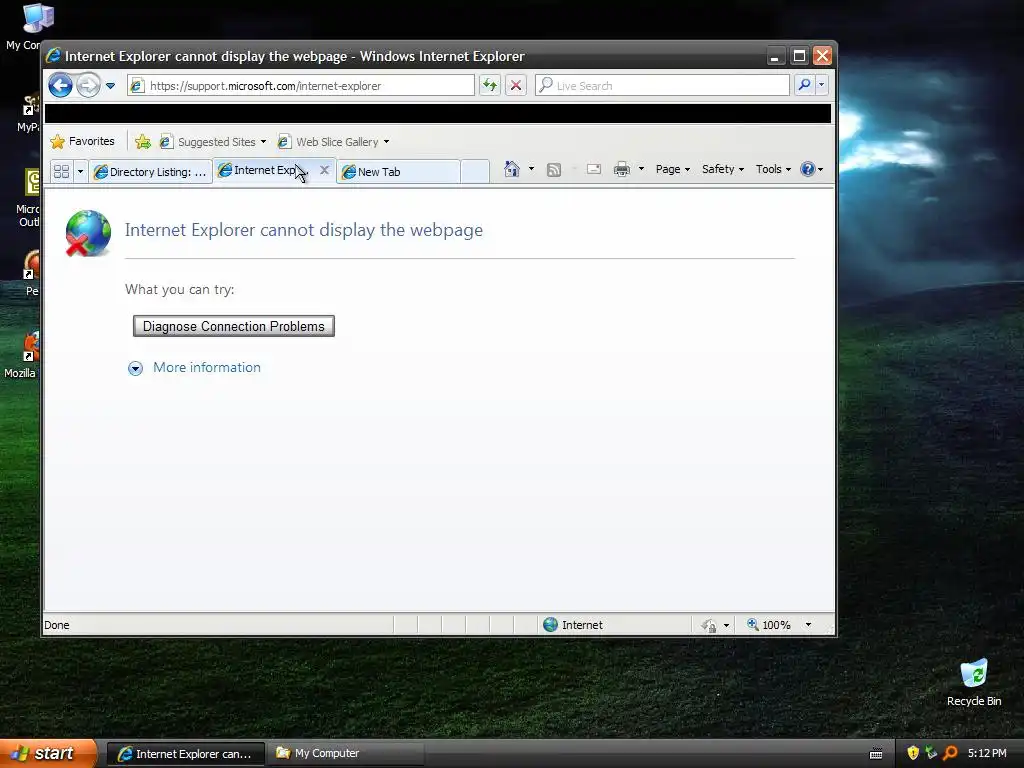Click inside the Live Search box
1024x768 pixels.
tap(662, 86)
